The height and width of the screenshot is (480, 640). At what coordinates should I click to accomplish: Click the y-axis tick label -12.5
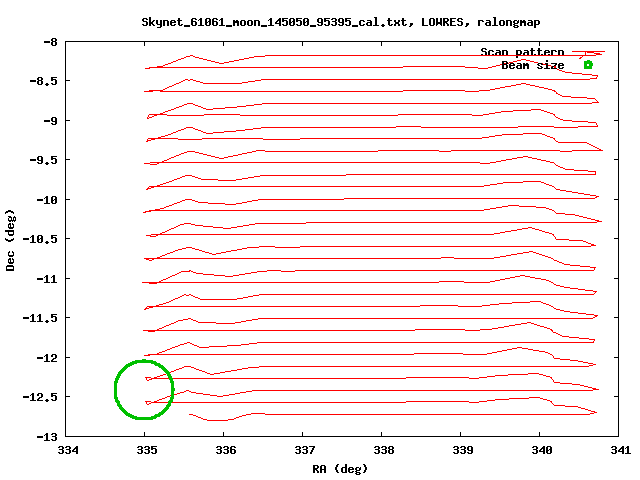pos(40,397)
